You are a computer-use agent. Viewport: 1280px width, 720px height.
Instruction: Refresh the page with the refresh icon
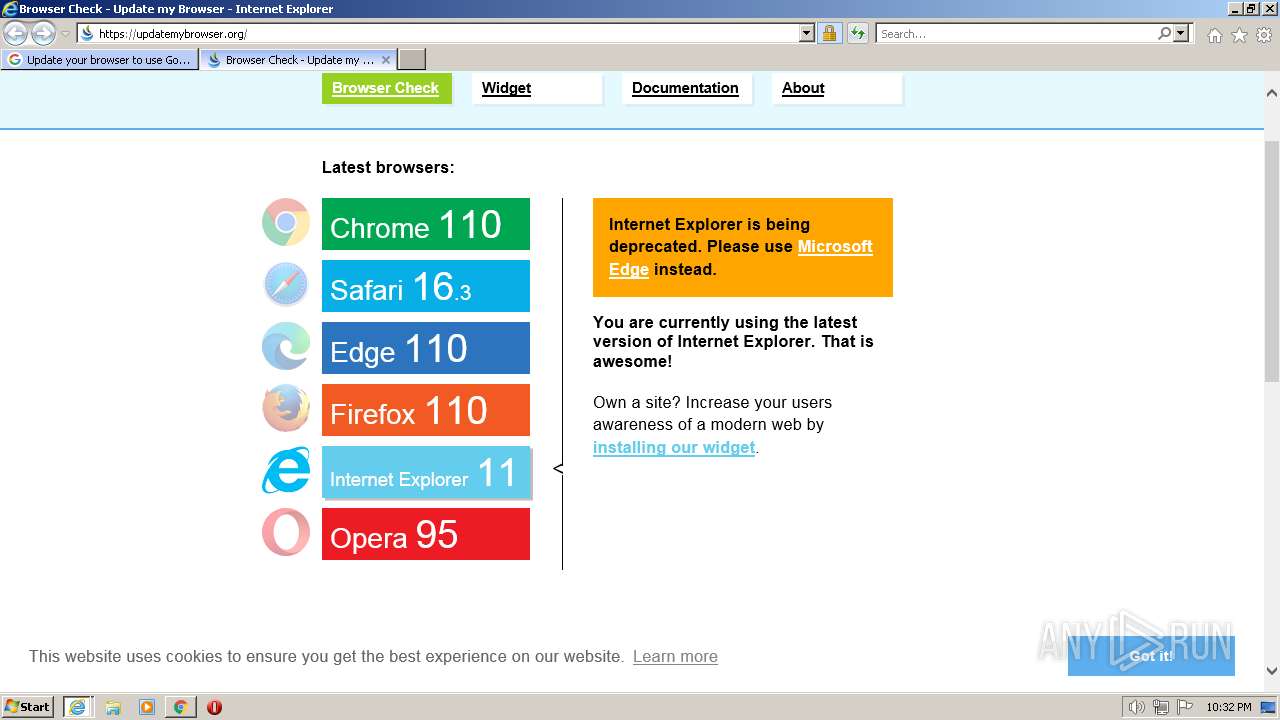(857, 33)
